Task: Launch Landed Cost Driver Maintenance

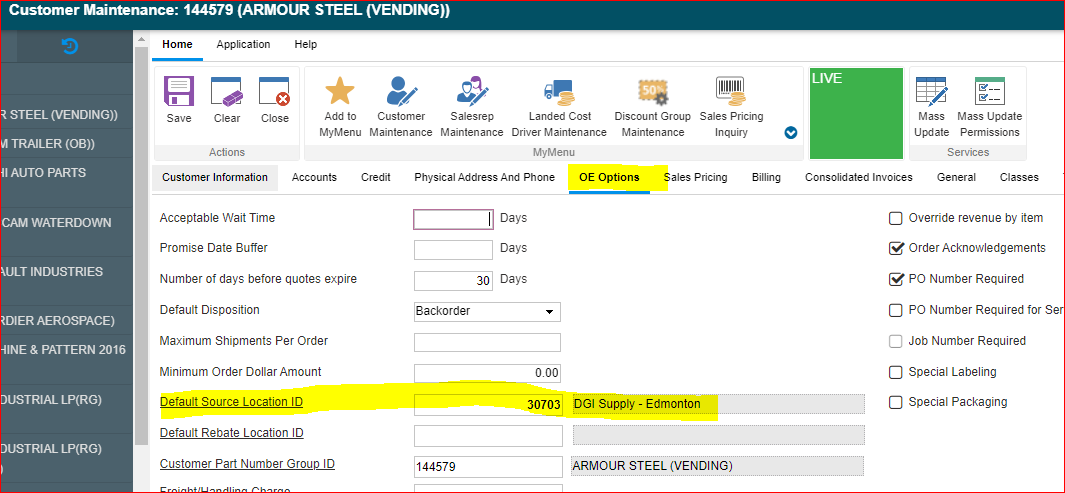Action: [559, 93]
